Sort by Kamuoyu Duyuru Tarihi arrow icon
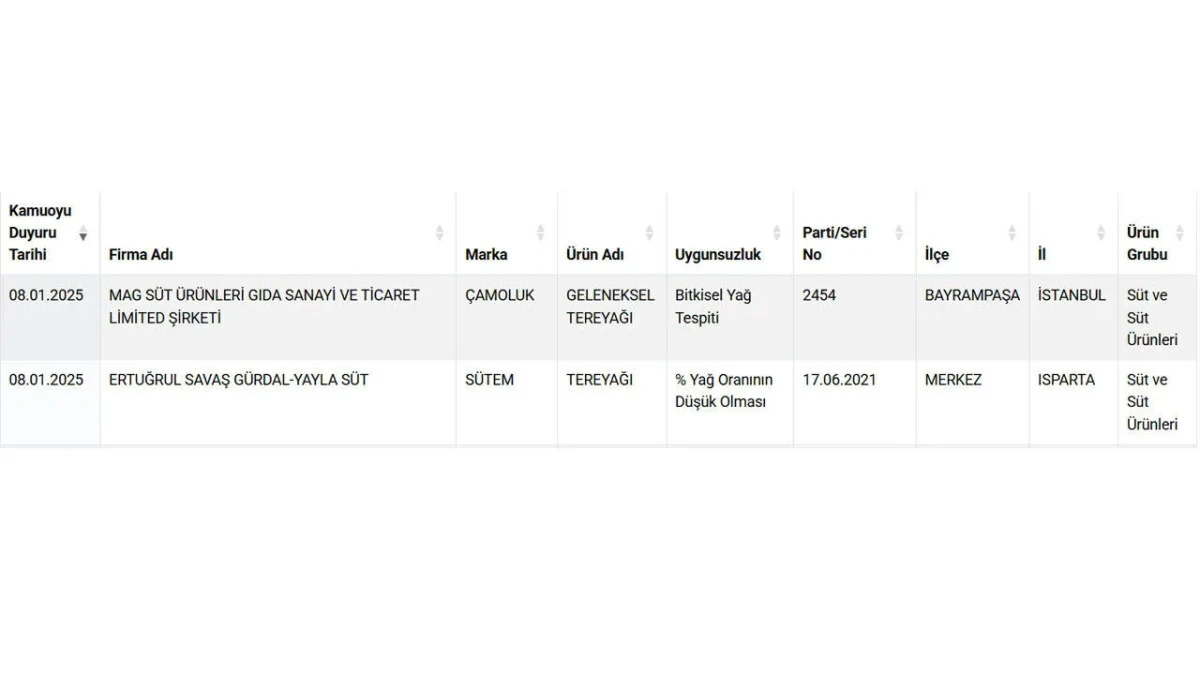 (83, 233)
